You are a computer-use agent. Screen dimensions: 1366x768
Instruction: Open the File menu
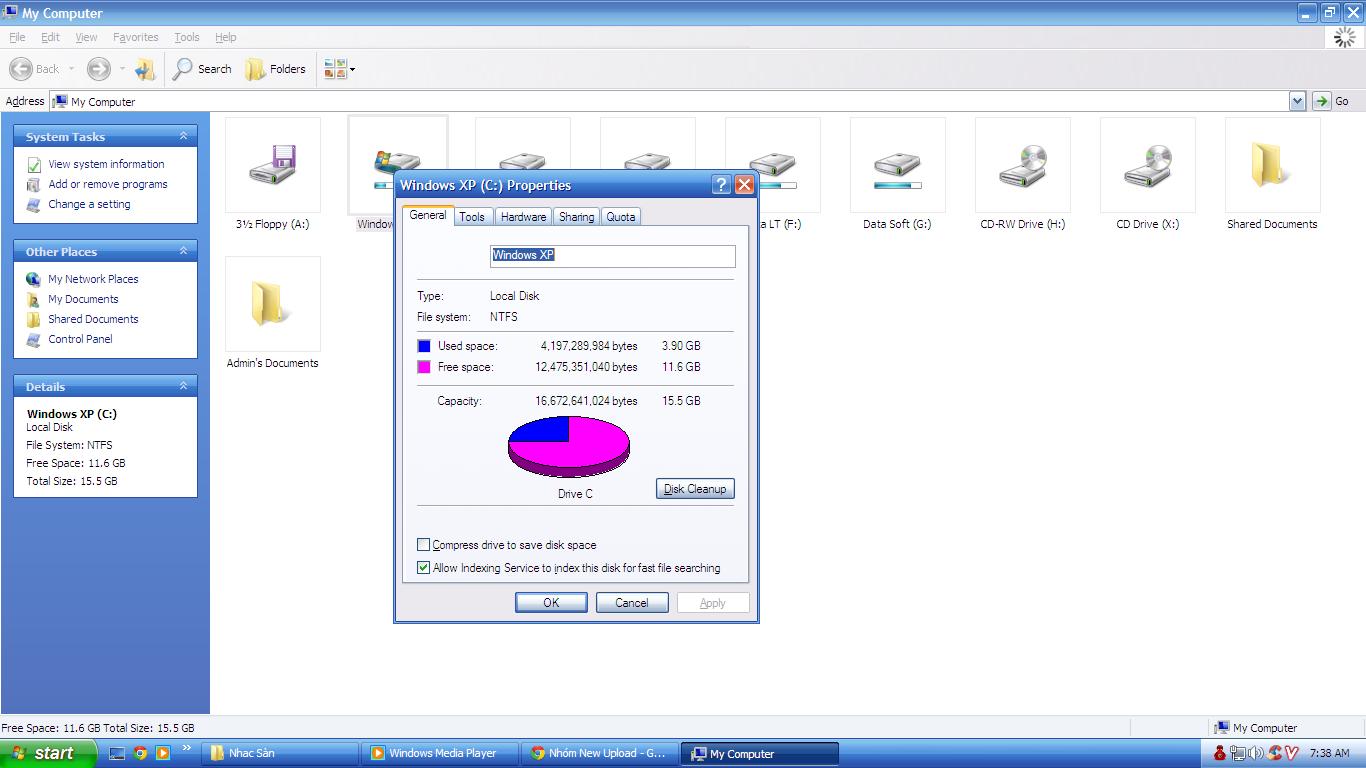(x=17, y=37)
